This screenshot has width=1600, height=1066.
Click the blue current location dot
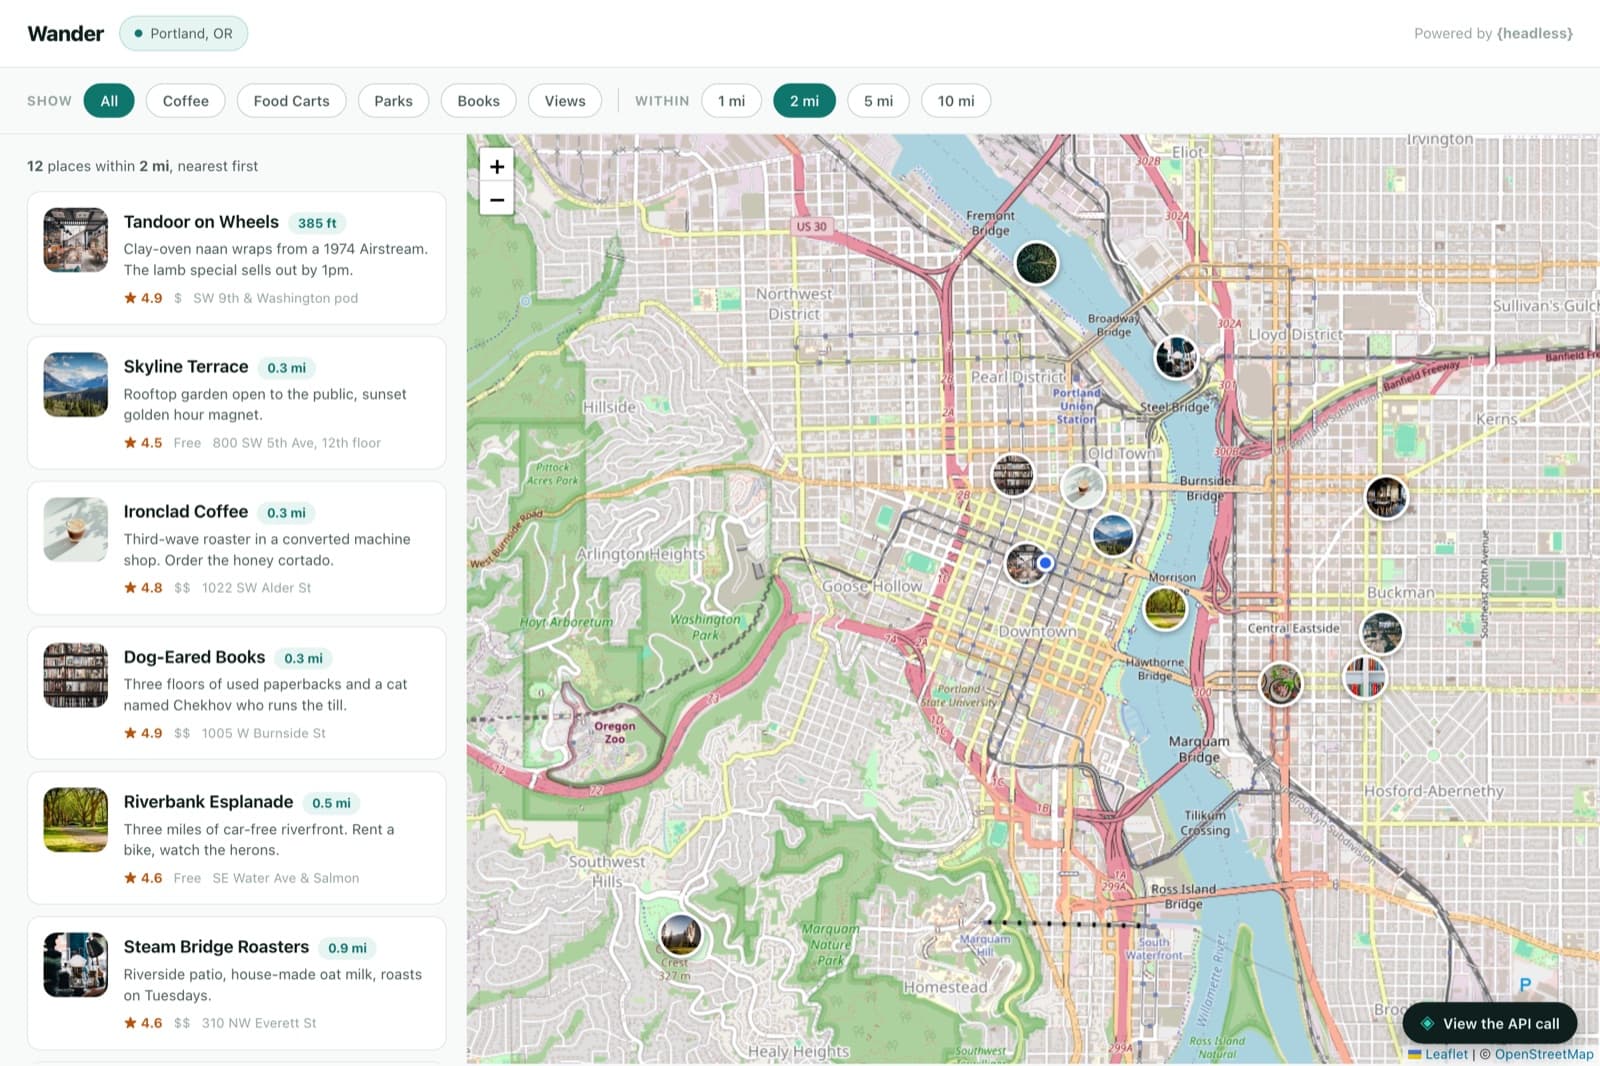[x=1046, y=563]
